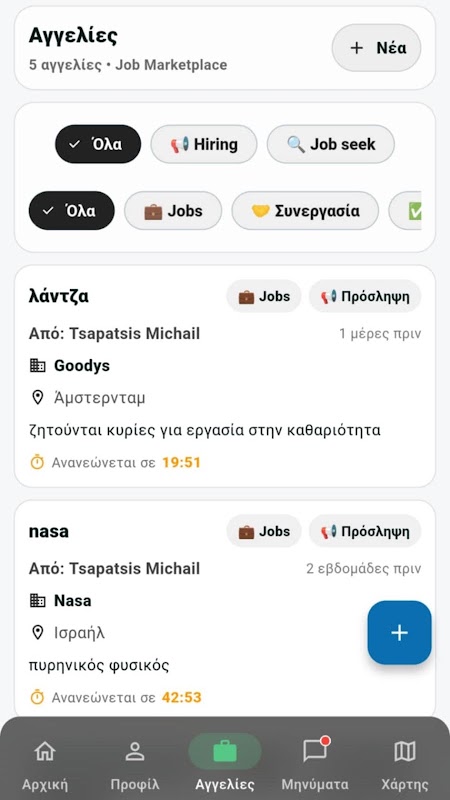Filter by Συνεργασία category chip
The image size is (450, 800).
coord(305,211)
